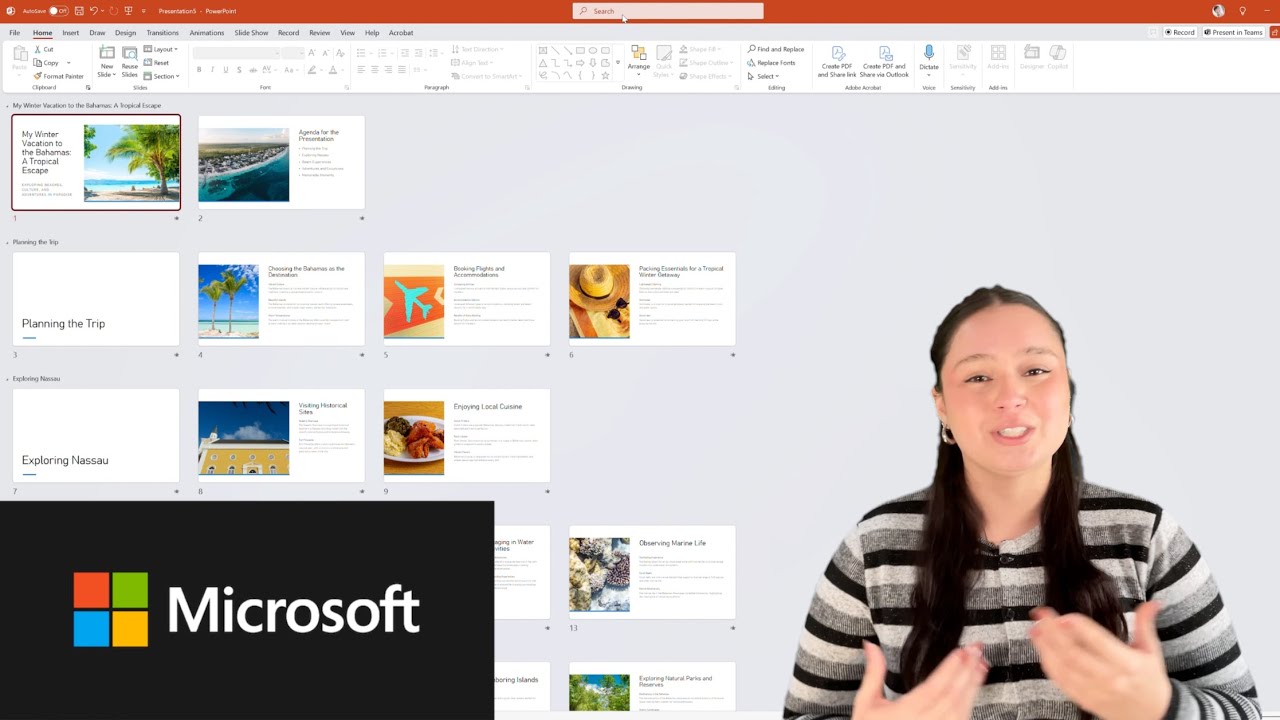Viewport: 1280px width, 720px height.
Task: Toggle the AutoSave switch
Action: point(58,11)
